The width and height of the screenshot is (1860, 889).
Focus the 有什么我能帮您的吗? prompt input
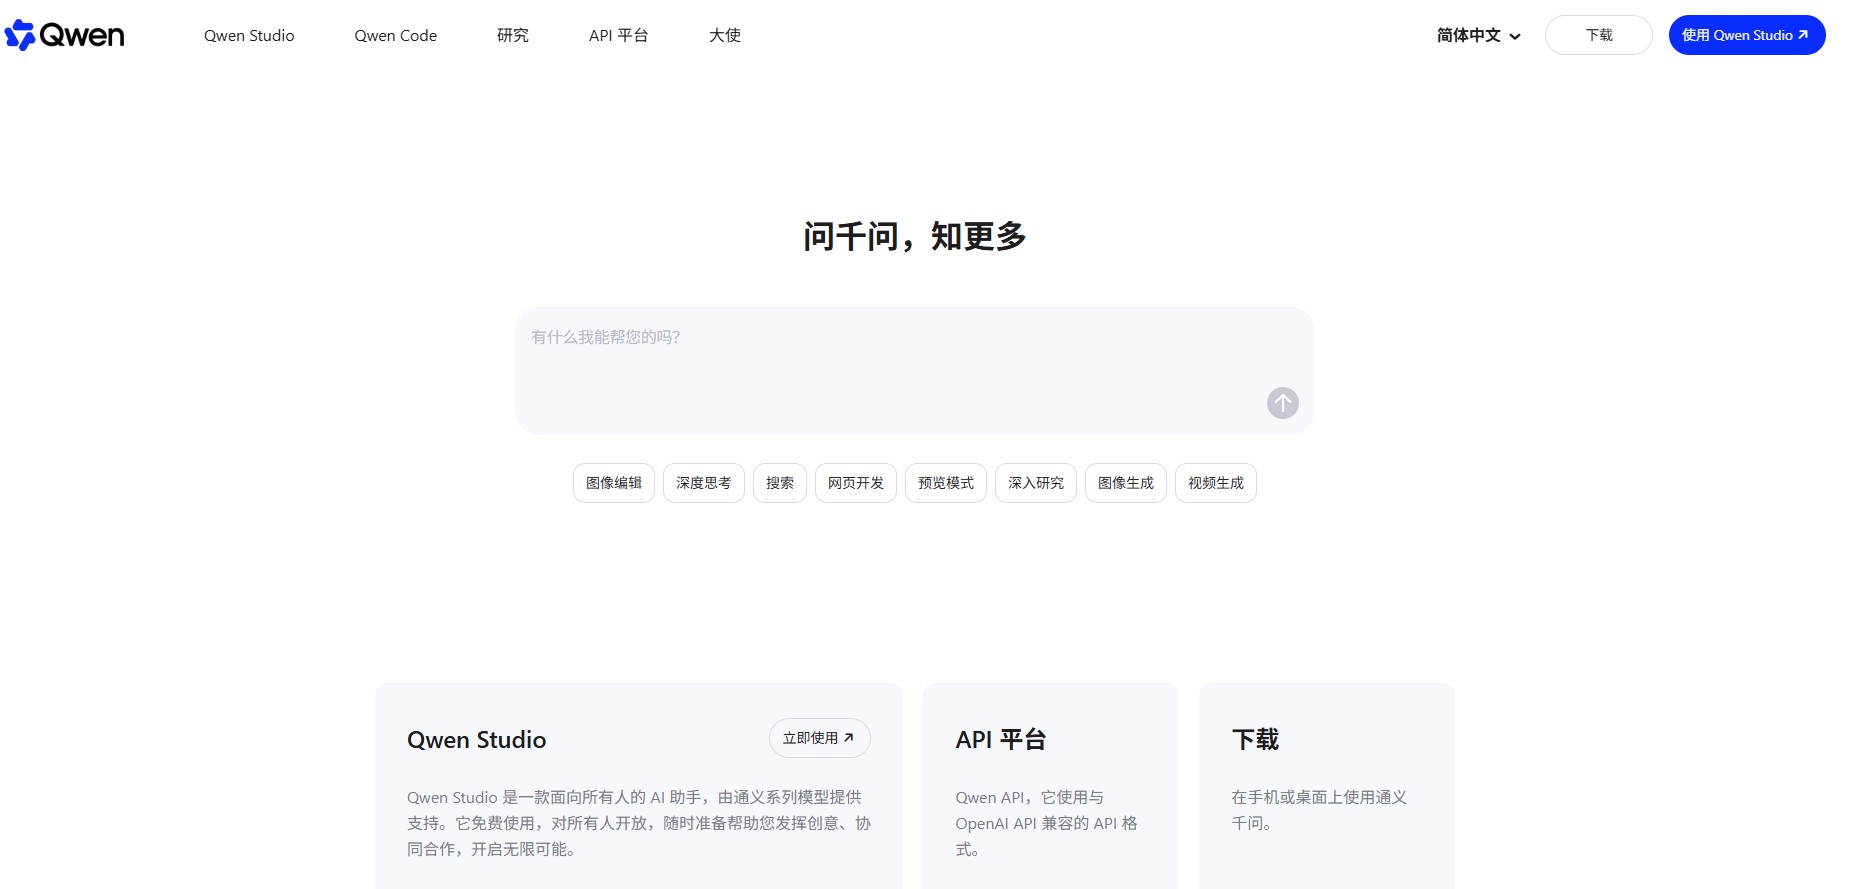tap(914, 371)
